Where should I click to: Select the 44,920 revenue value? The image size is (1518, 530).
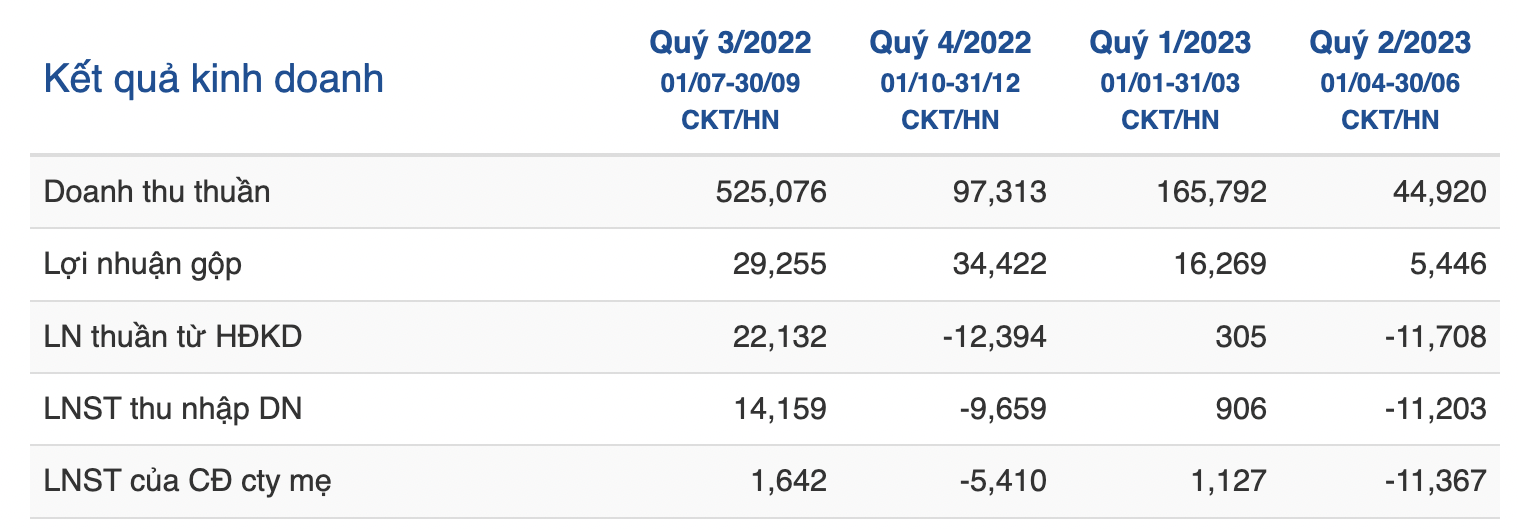click(x=1442, y=192)
